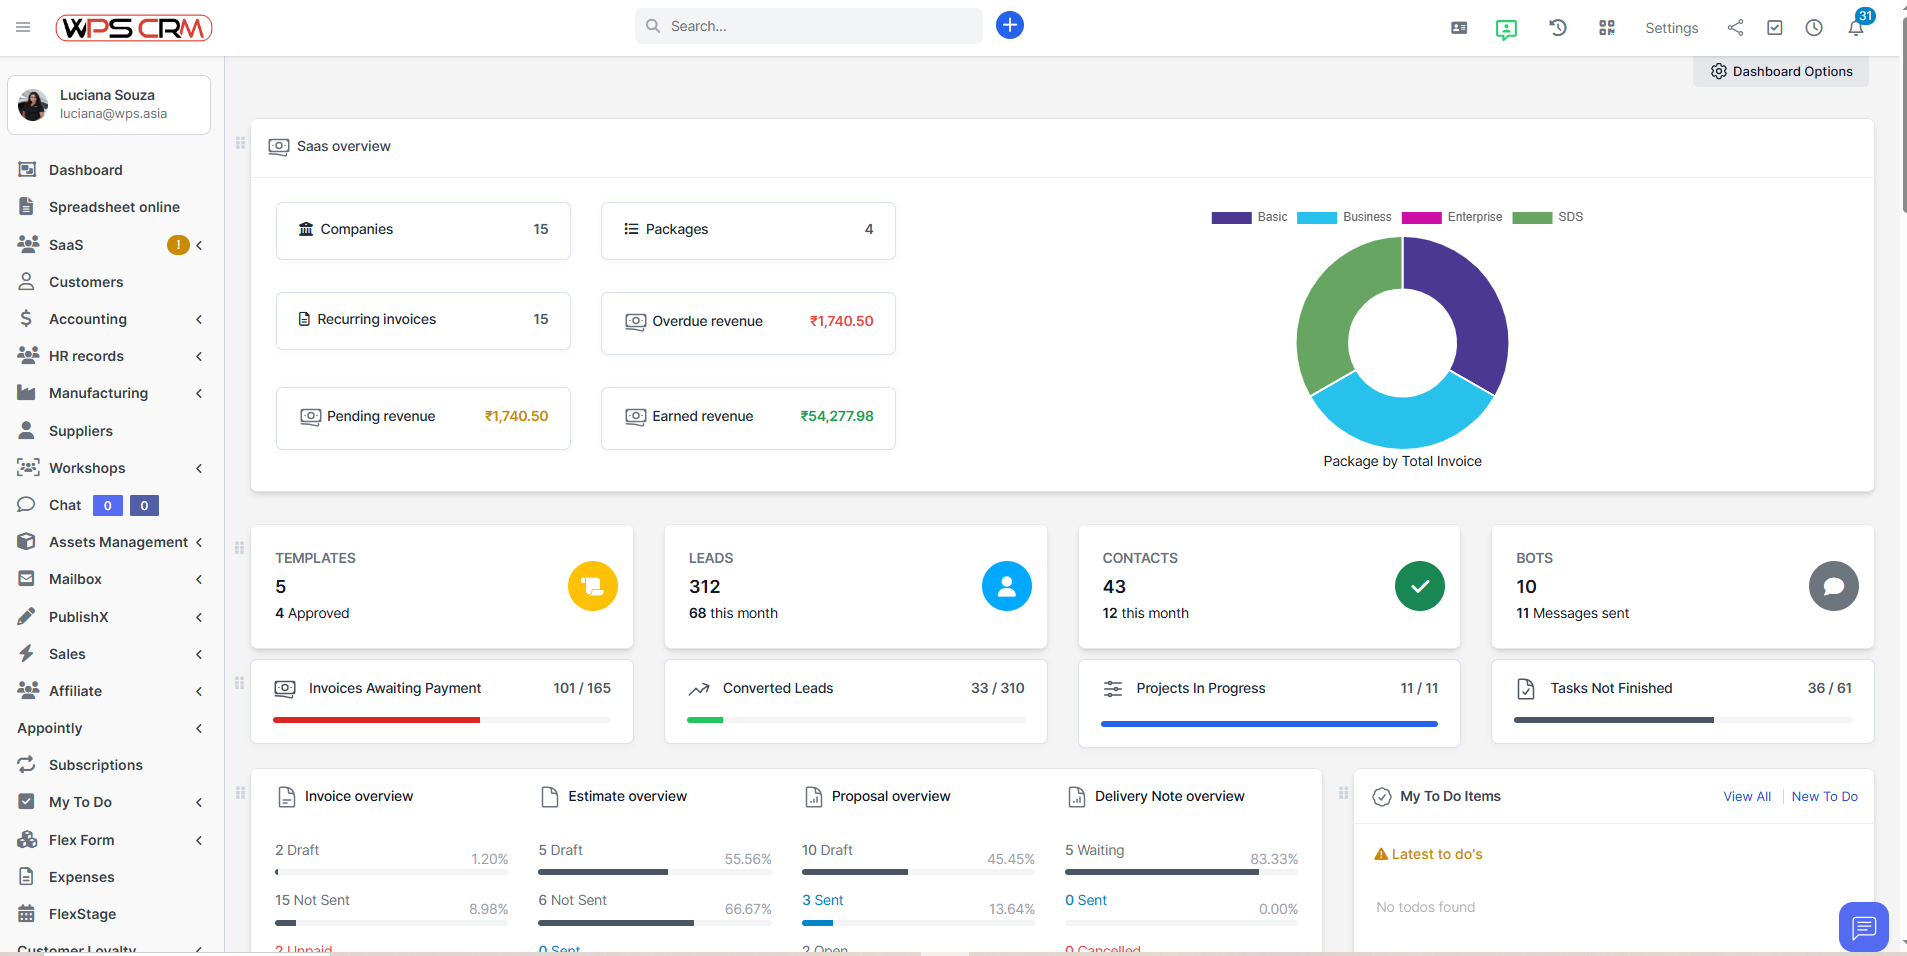
Task: Open floating chat widget button
Action: click(x=1863, y=927)
